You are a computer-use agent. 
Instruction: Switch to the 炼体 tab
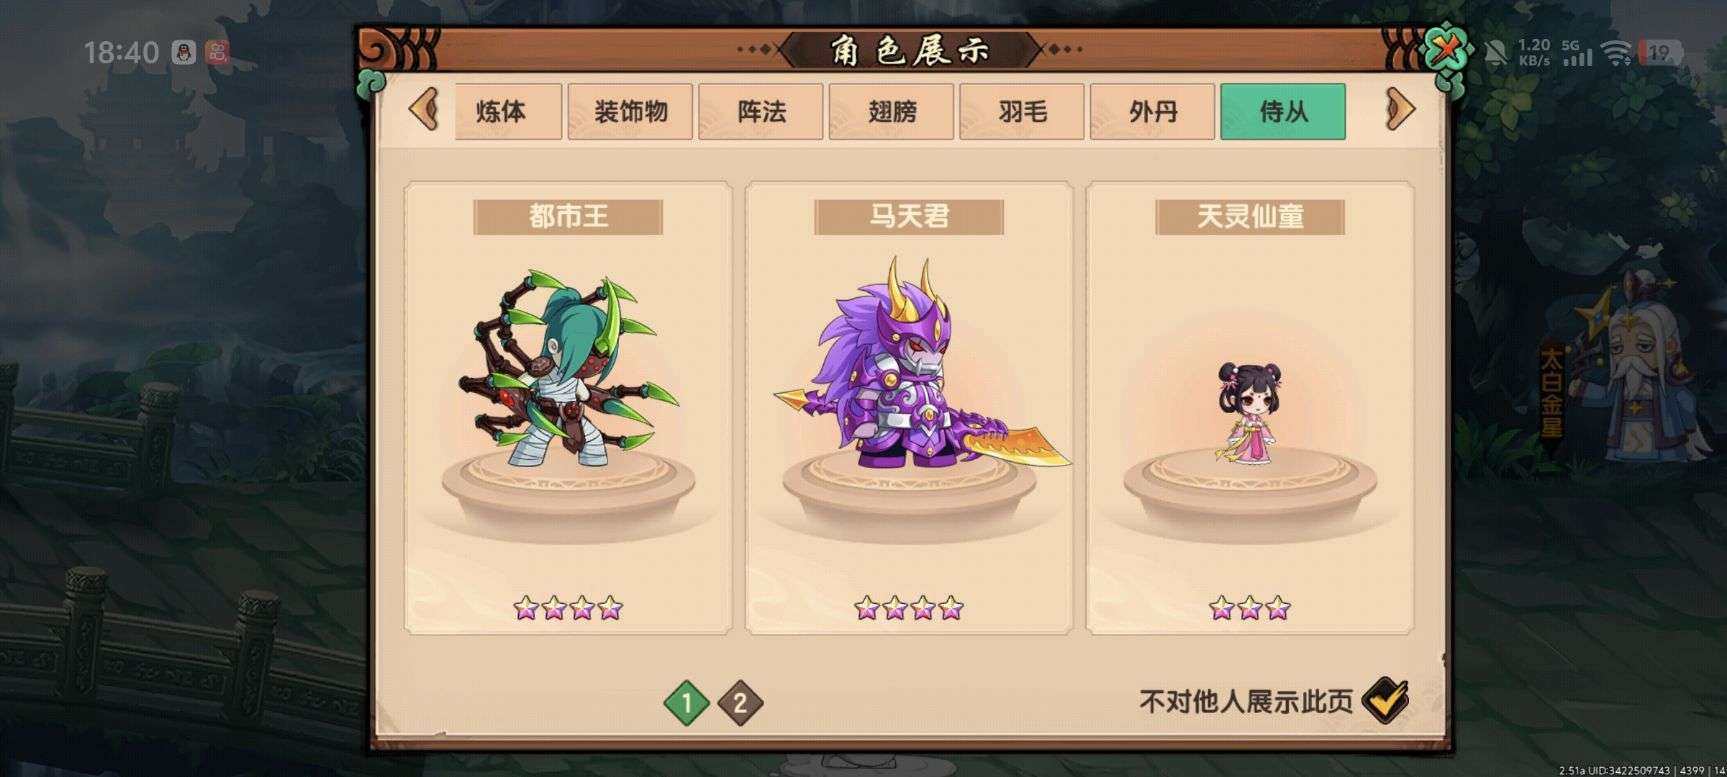click(501, 111)
